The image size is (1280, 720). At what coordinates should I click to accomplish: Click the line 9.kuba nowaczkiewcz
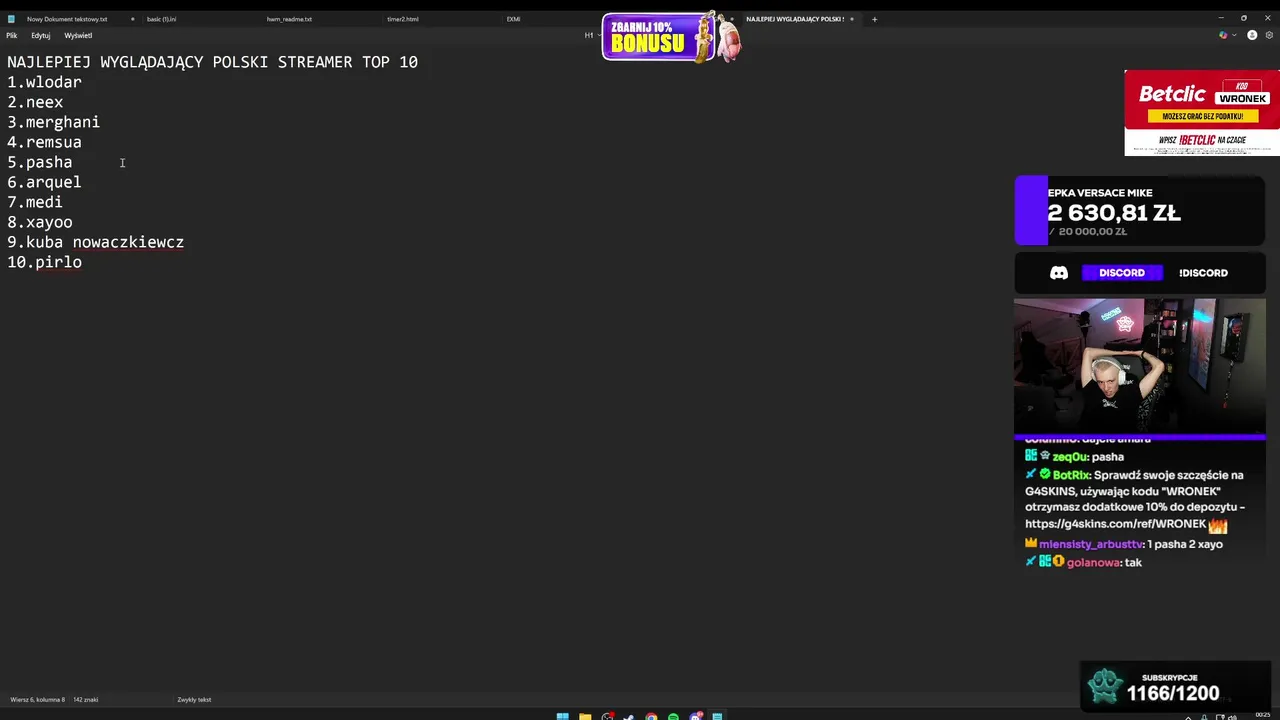[95, 242]
